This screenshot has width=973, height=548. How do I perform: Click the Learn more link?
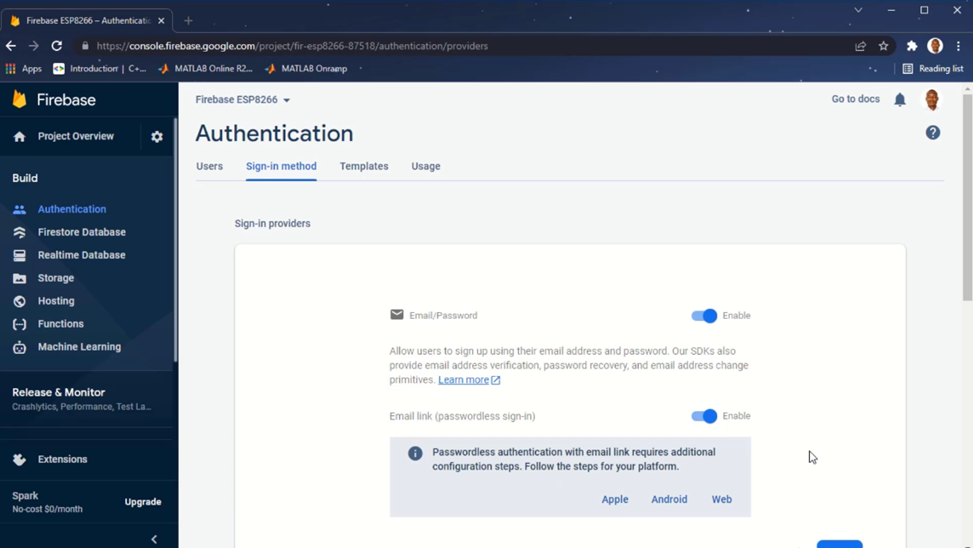tap(464, 380)
